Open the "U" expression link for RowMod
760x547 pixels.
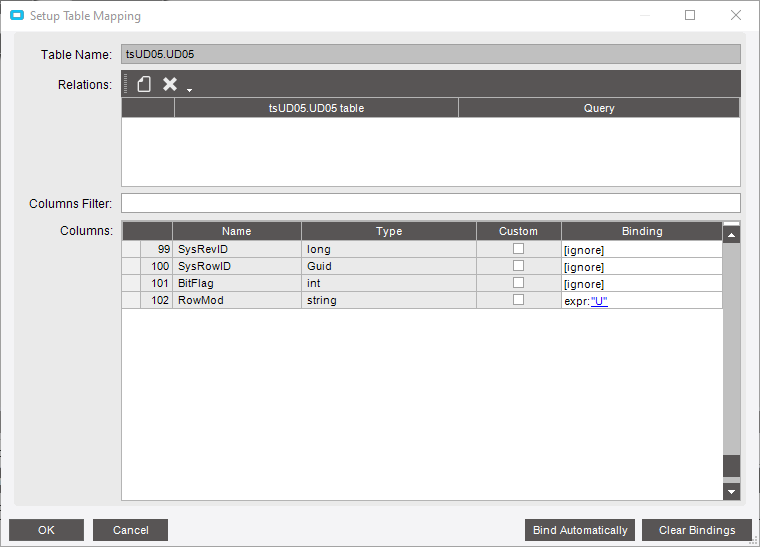pos(599,301)
